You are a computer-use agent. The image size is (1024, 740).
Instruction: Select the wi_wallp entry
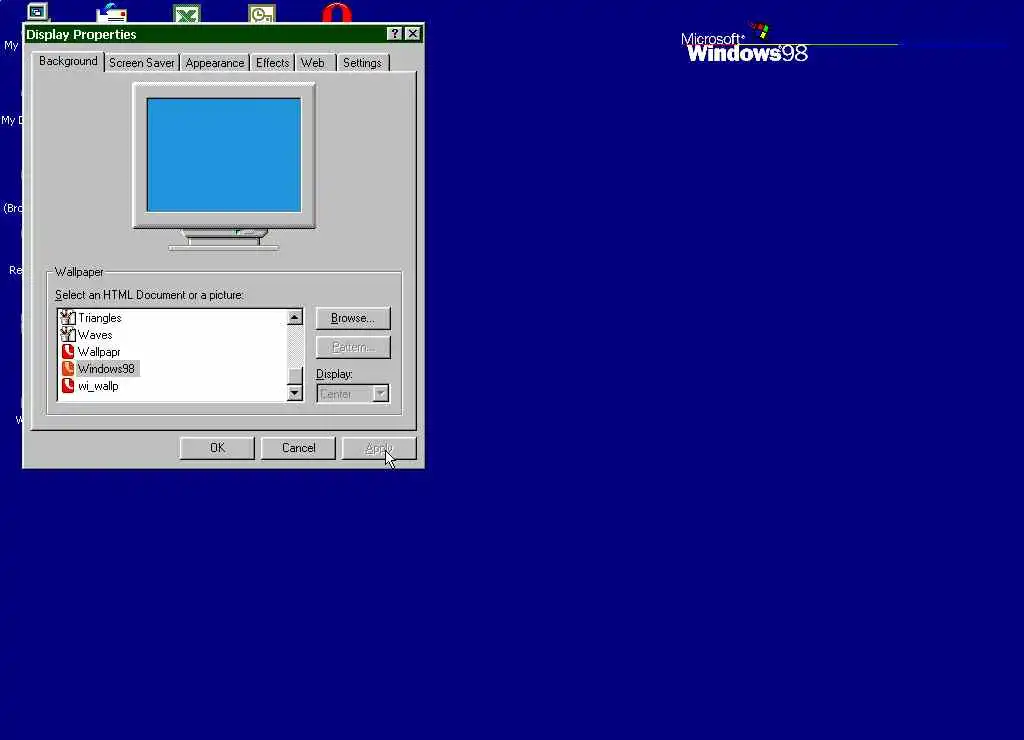(x=98, y=386)
